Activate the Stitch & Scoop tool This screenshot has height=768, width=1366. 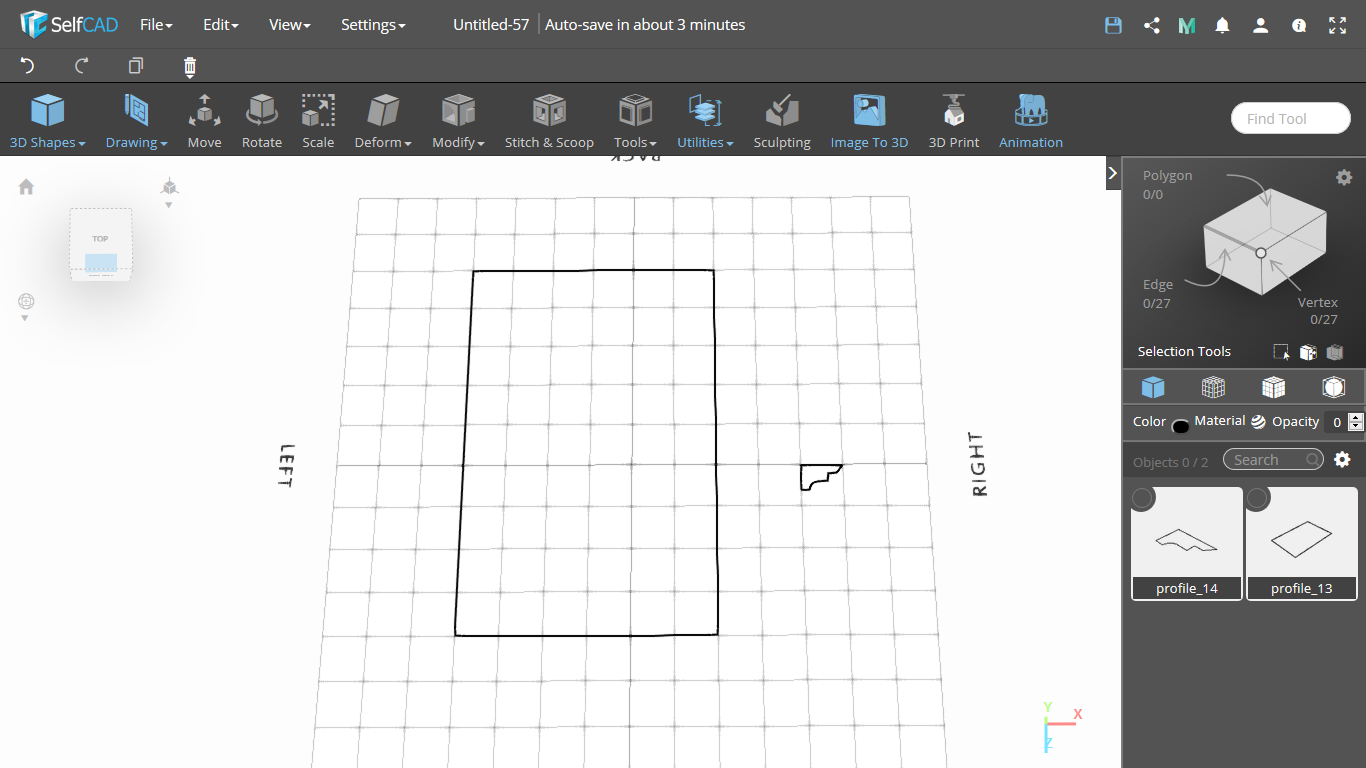549,121
